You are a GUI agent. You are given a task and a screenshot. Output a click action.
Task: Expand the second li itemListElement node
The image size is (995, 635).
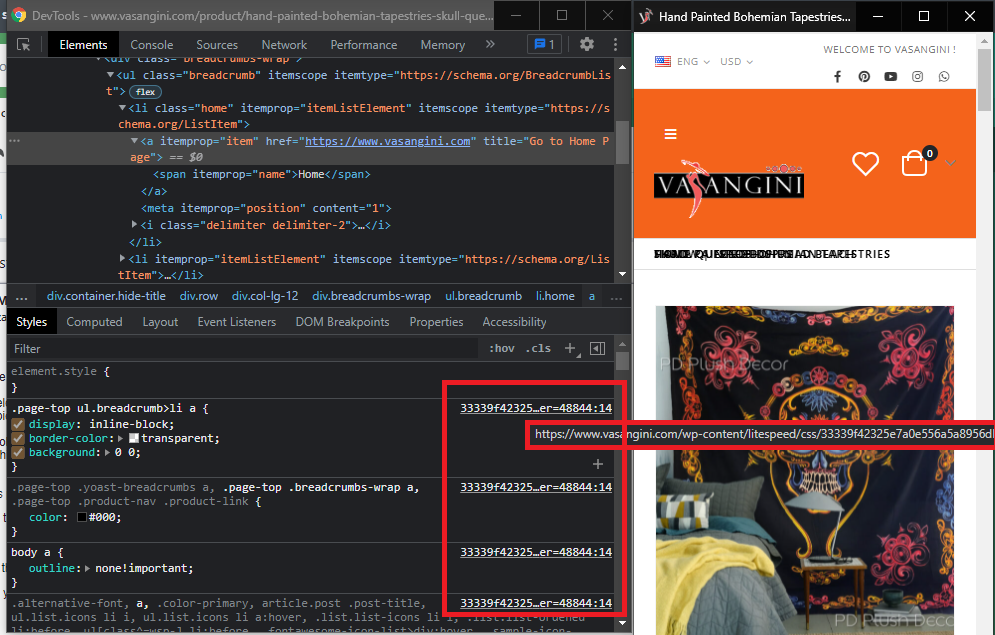click(122, 258)
